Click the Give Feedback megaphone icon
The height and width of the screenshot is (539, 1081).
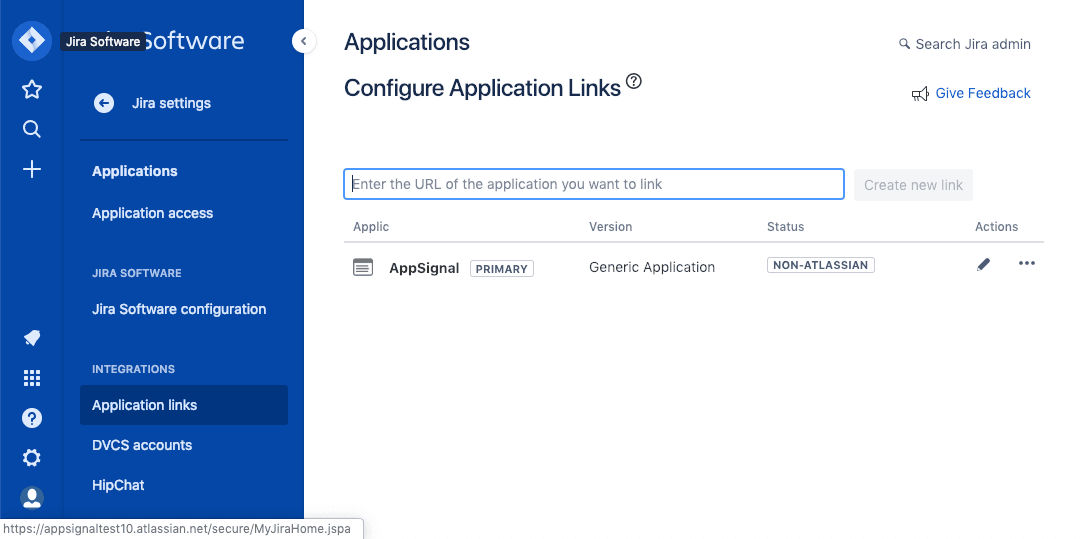coord(920,94)
